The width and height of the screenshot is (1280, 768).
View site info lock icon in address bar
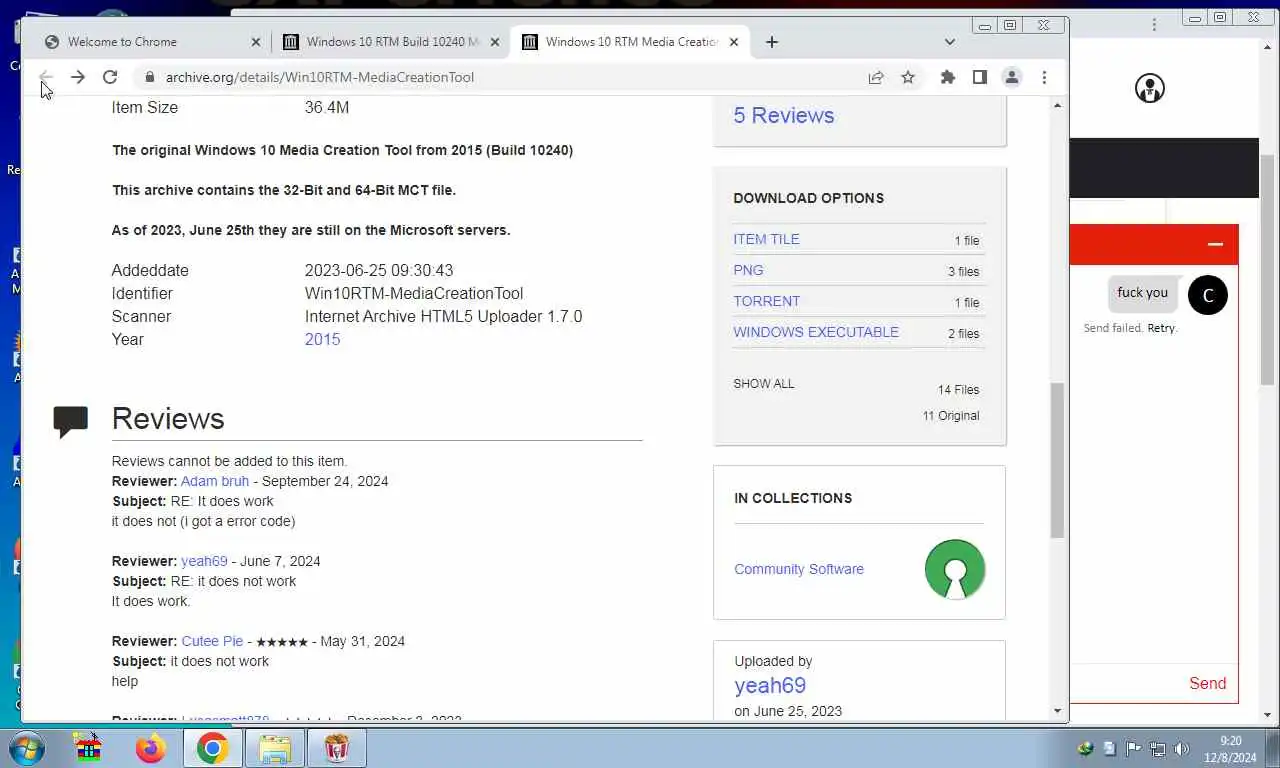pos(150,77)
